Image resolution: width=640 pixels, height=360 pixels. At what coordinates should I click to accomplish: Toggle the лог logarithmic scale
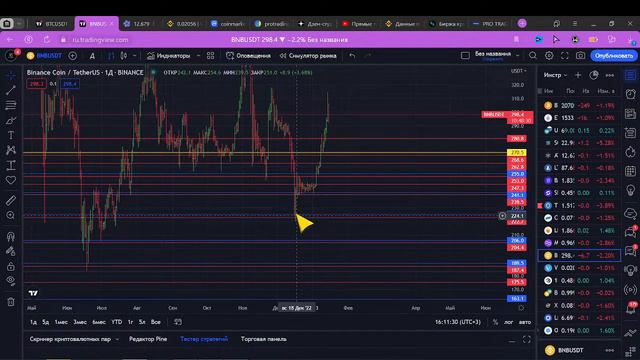click(x=509, y=322)
